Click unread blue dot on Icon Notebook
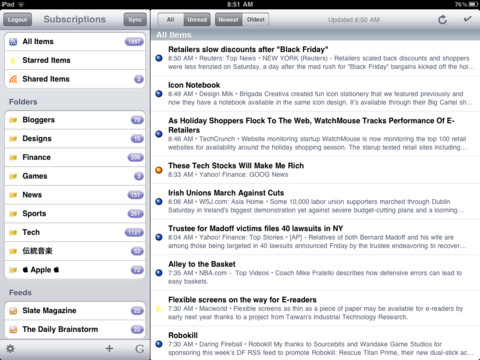480x360 pixels. (159, 94)
